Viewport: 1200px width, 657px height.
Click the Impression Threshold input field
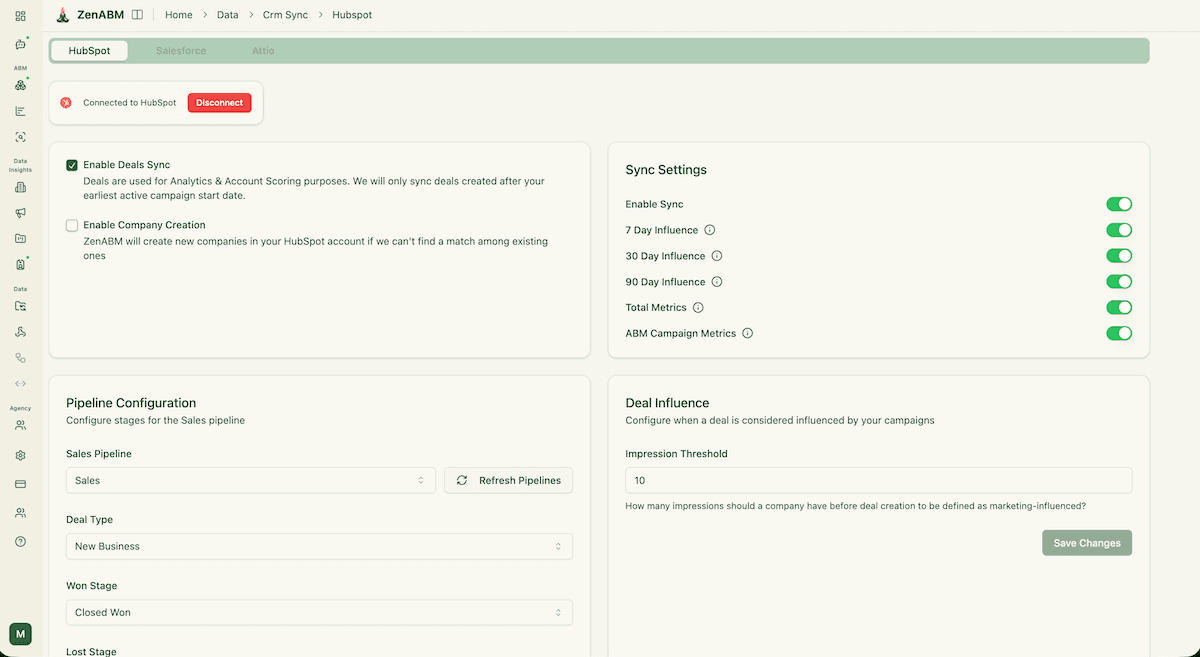[x=878, y=480]
